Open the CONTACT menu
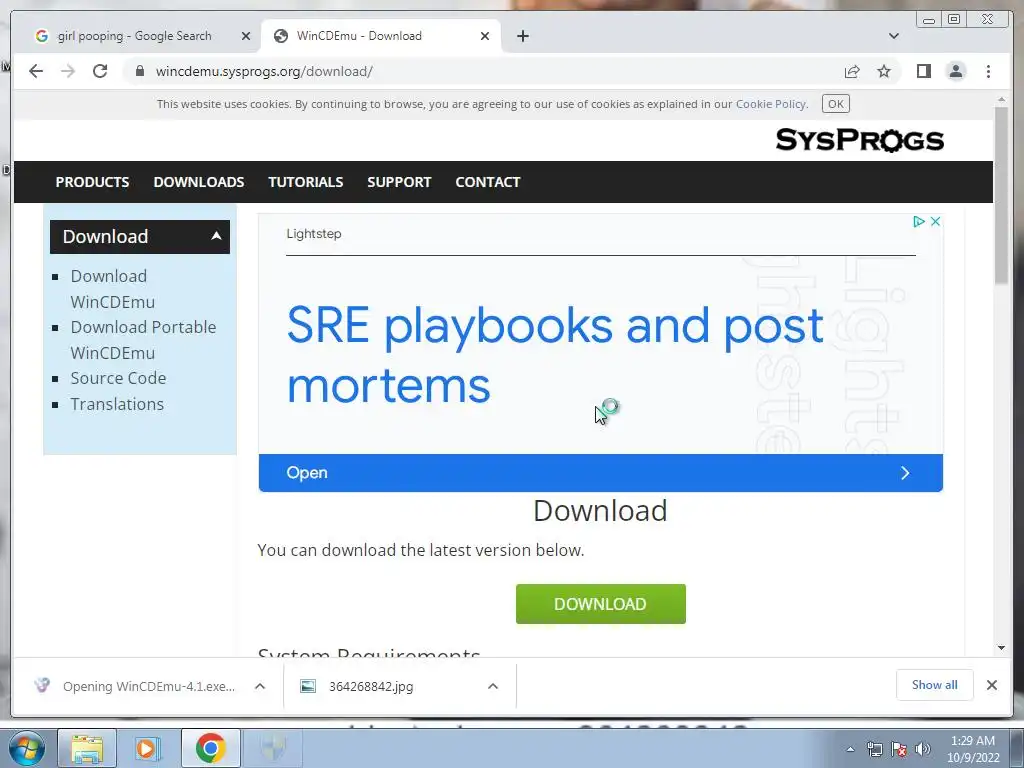Viewport: 1024px width, 768px height. point(488,182)
